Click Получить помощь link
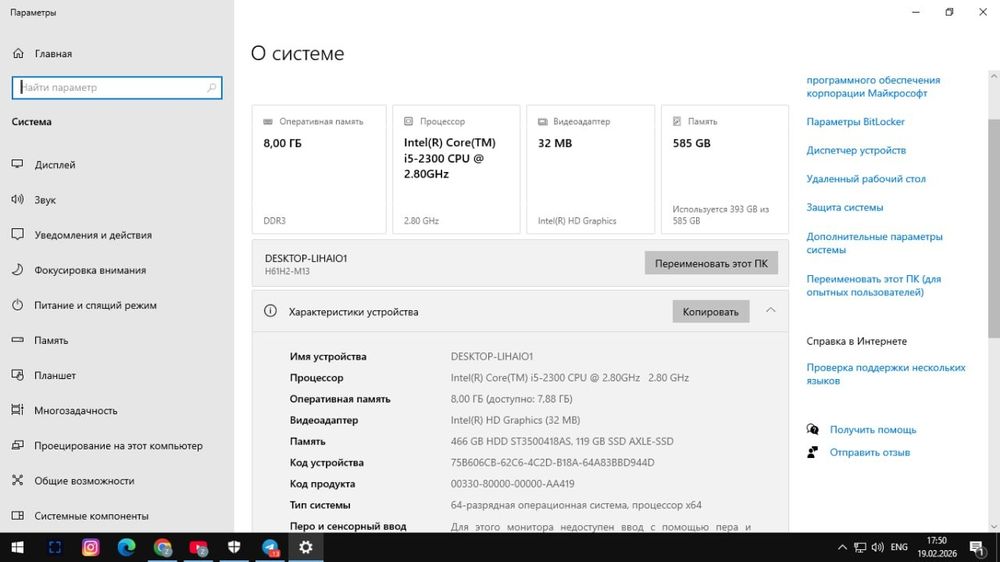The width and height of the screenshot is (1000, 562). [x=872, y=429]
